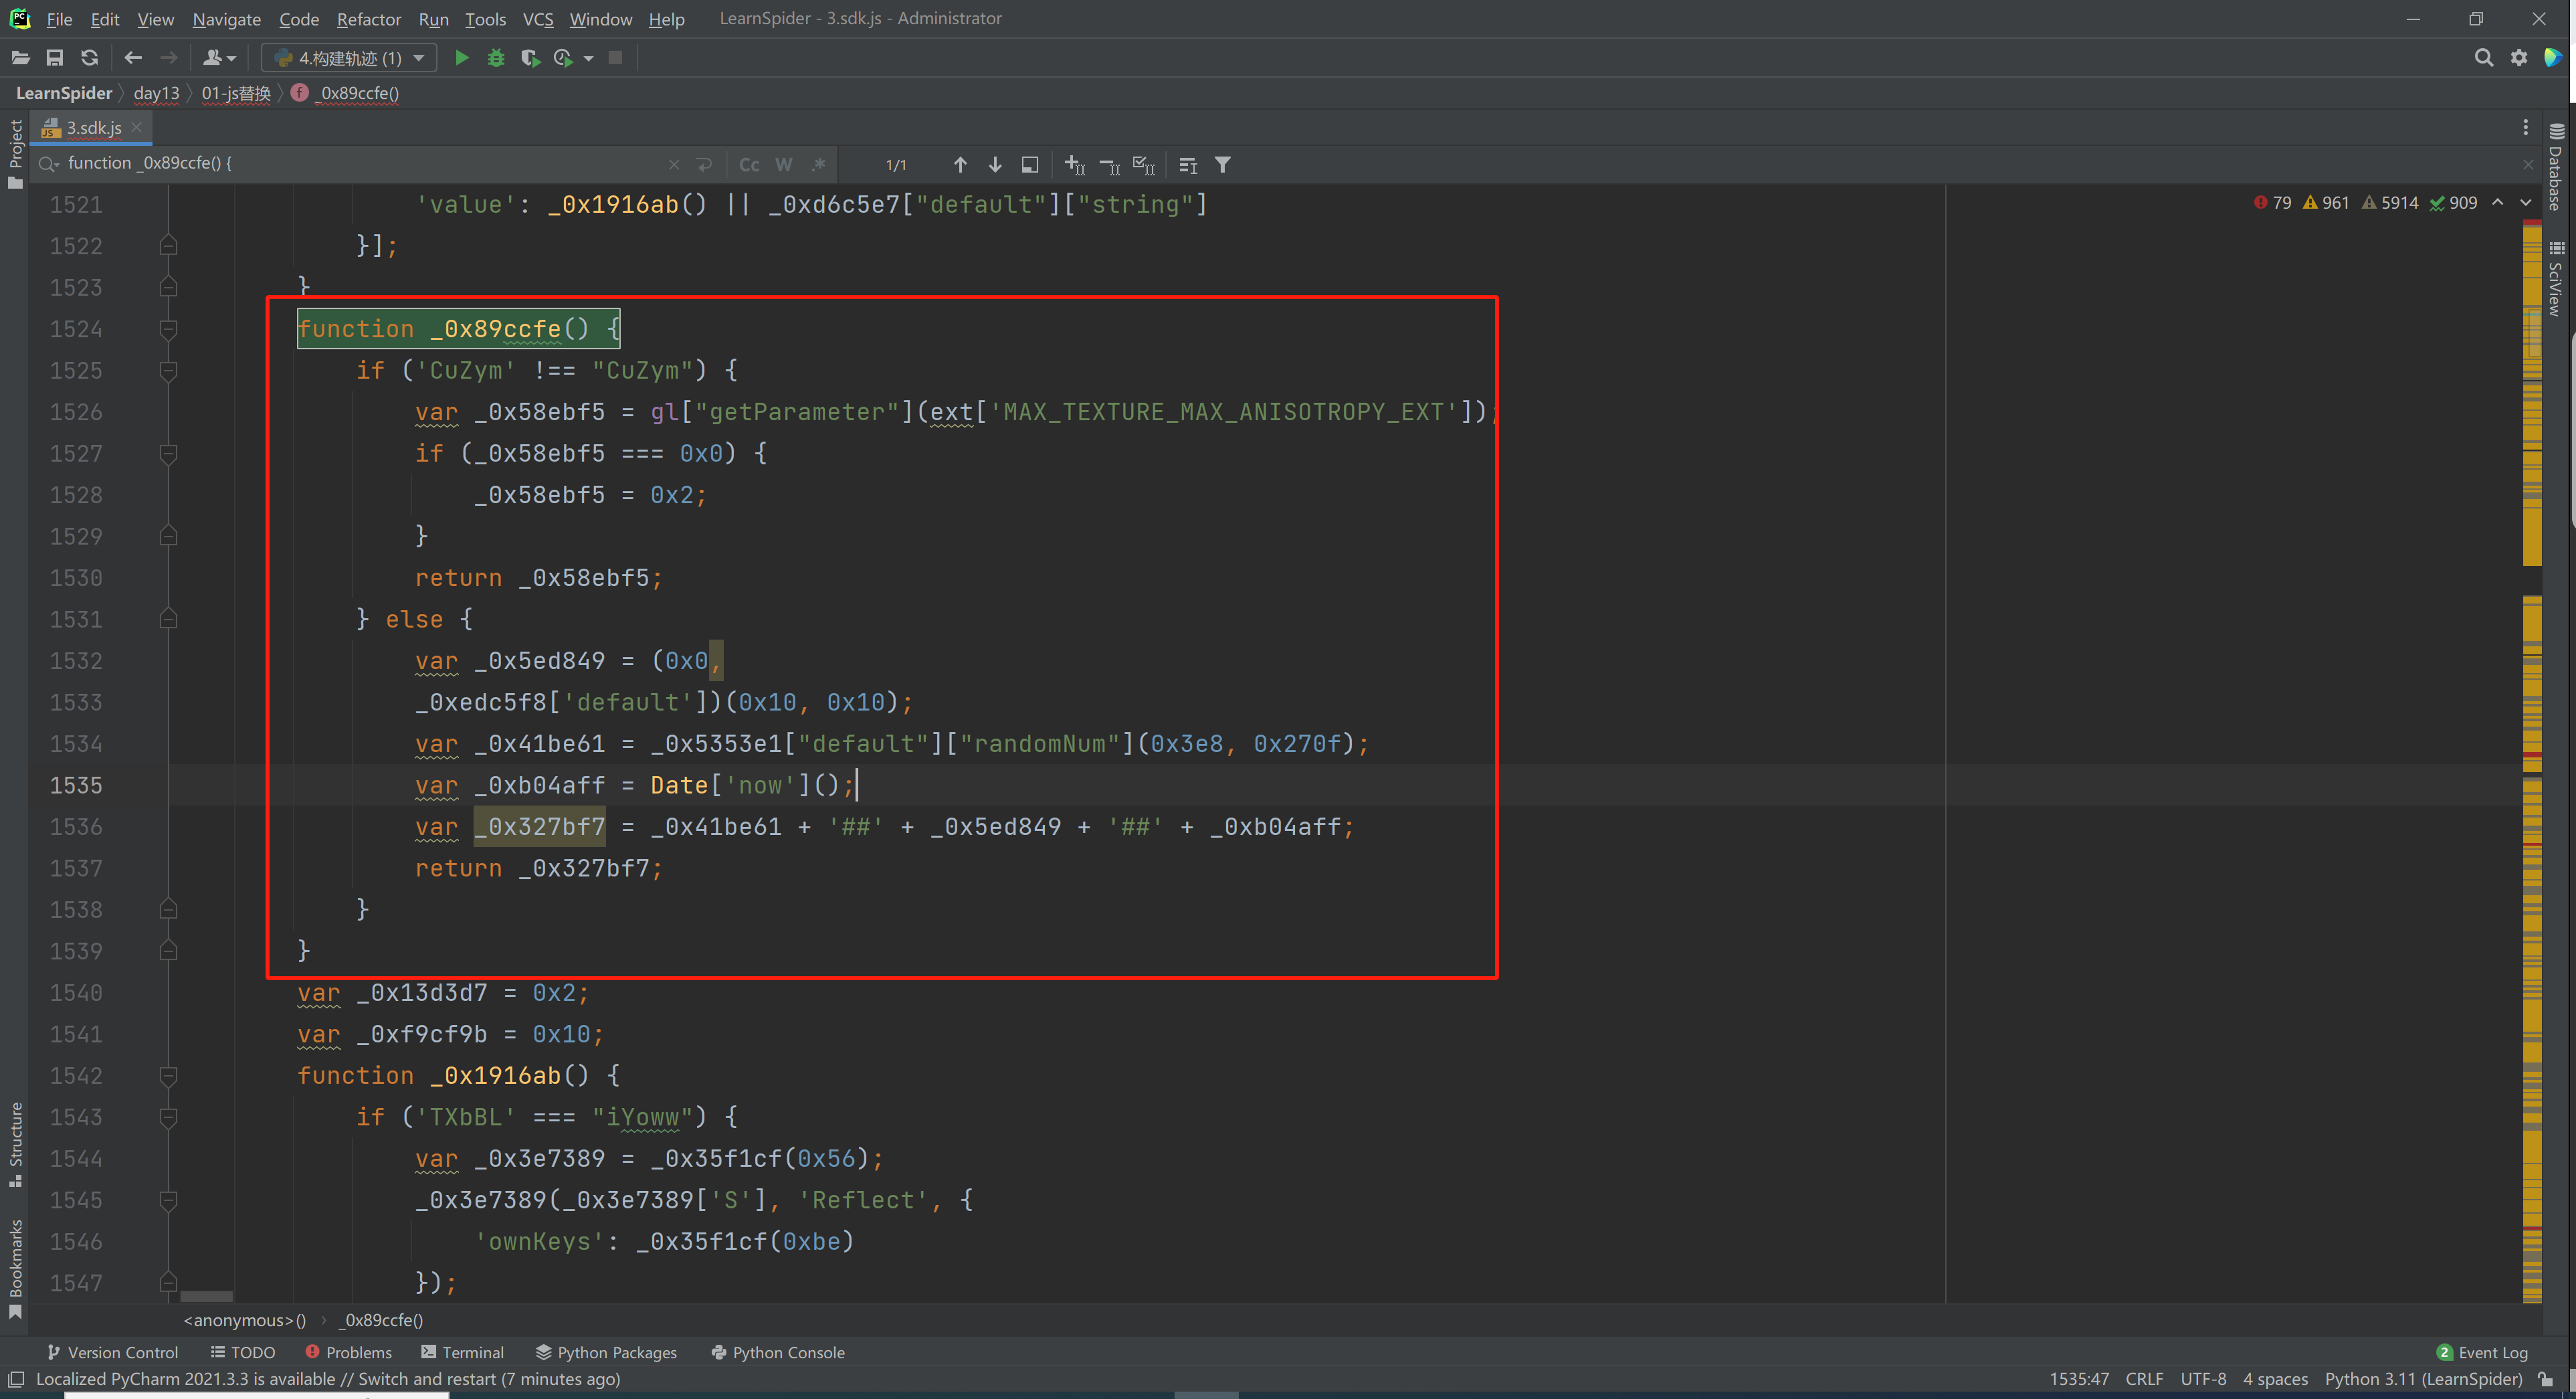The height and width of the screenshot is (1399, 2576).
Task: Open the VCS menu
Action: (x=537, y=19)
